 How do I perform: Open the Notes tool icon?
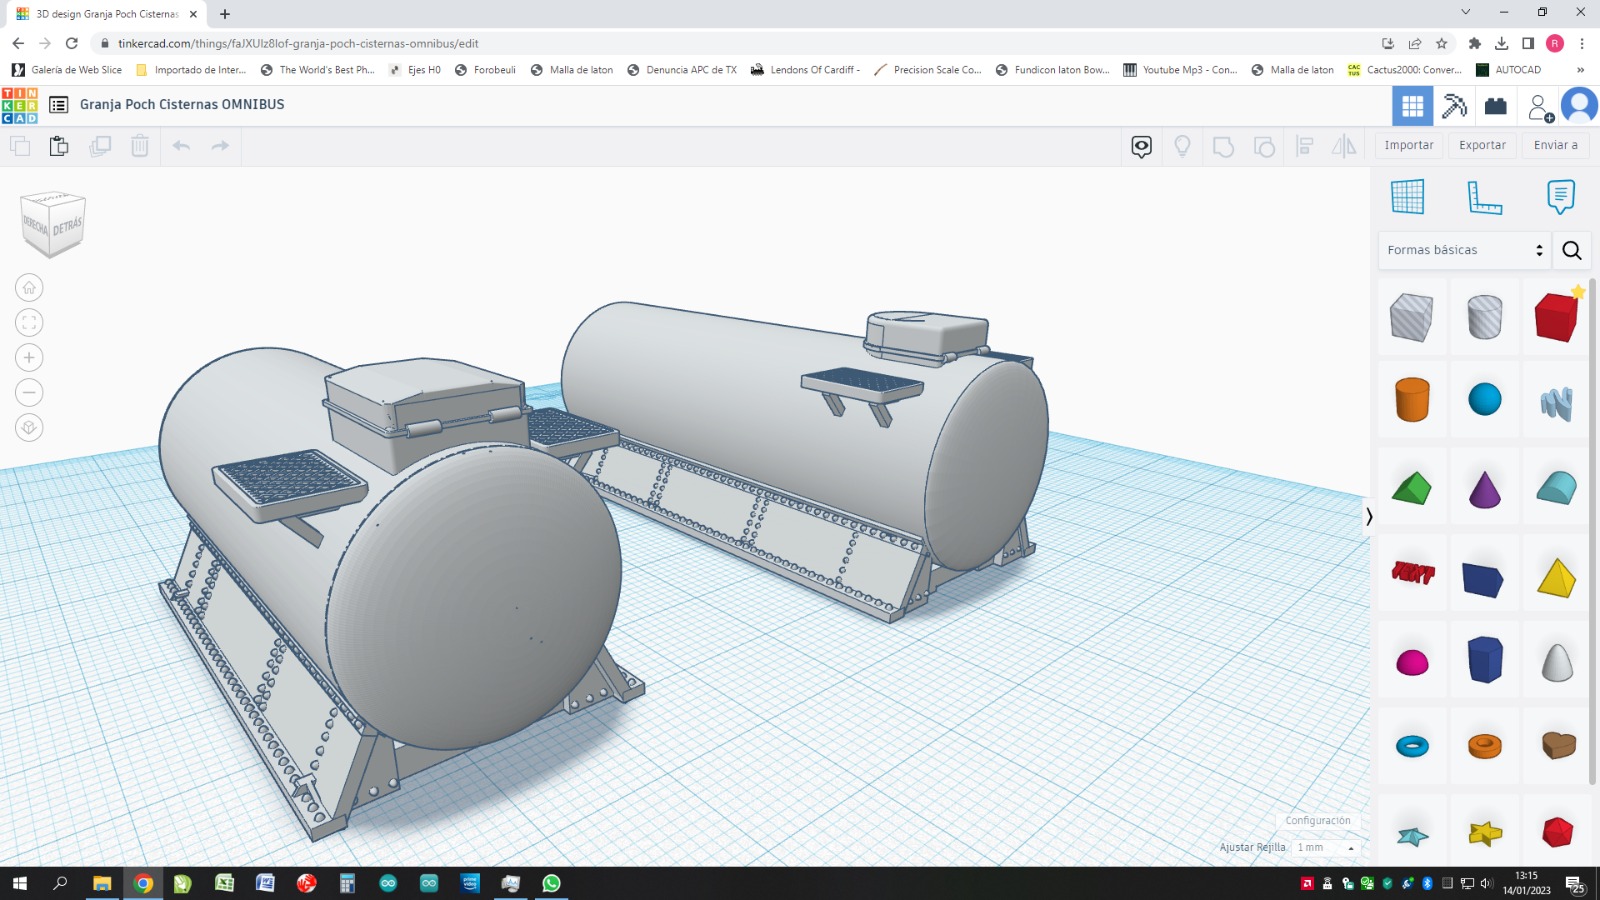(1560, 197)
